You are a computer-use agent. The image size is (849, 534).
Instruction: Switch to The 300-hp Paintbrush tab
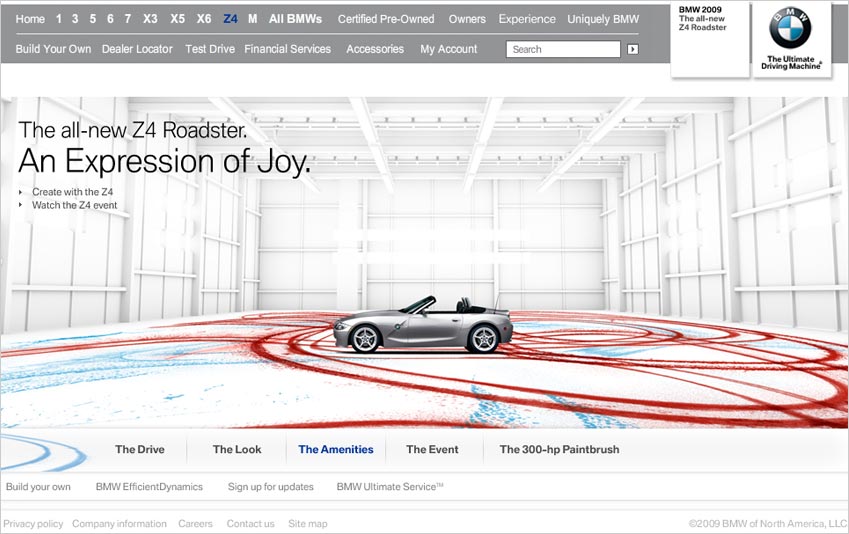click(559, 449)
